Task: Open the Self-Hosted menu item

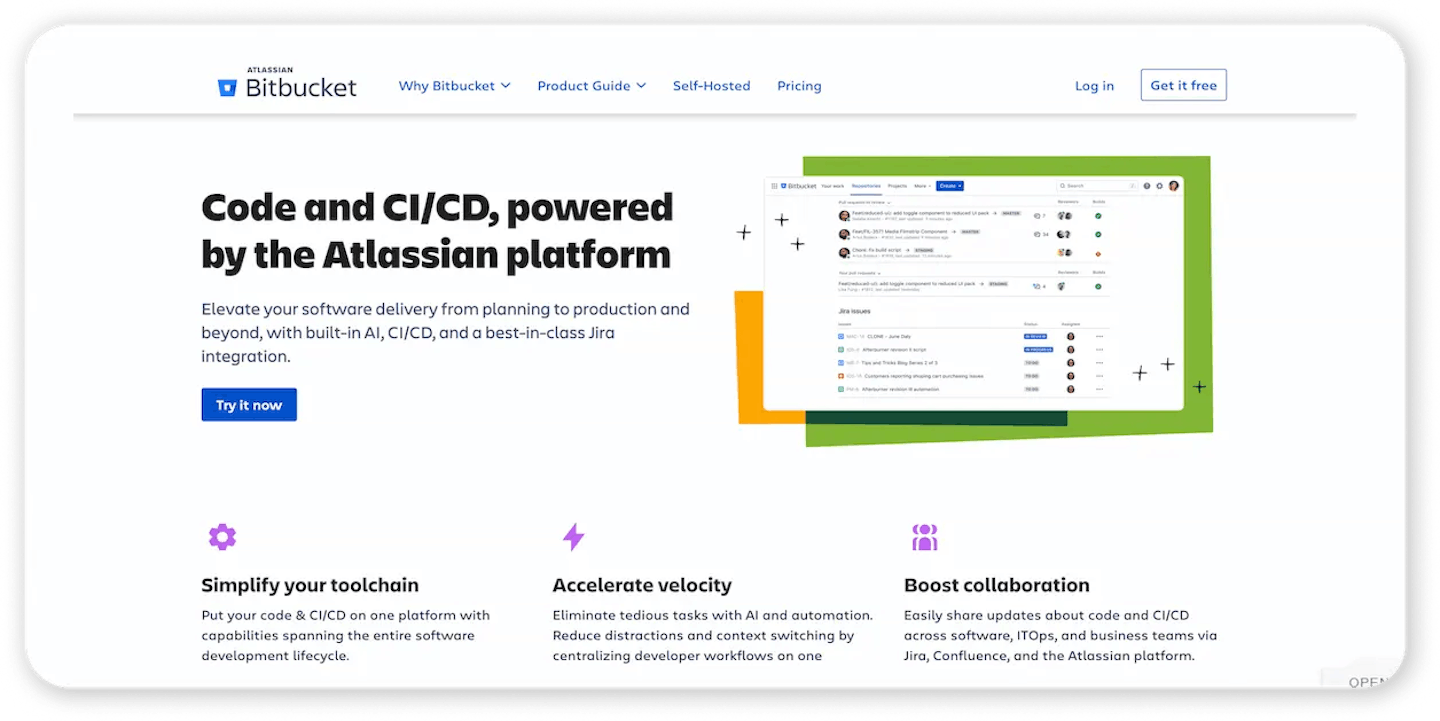Action: (711, 86)
